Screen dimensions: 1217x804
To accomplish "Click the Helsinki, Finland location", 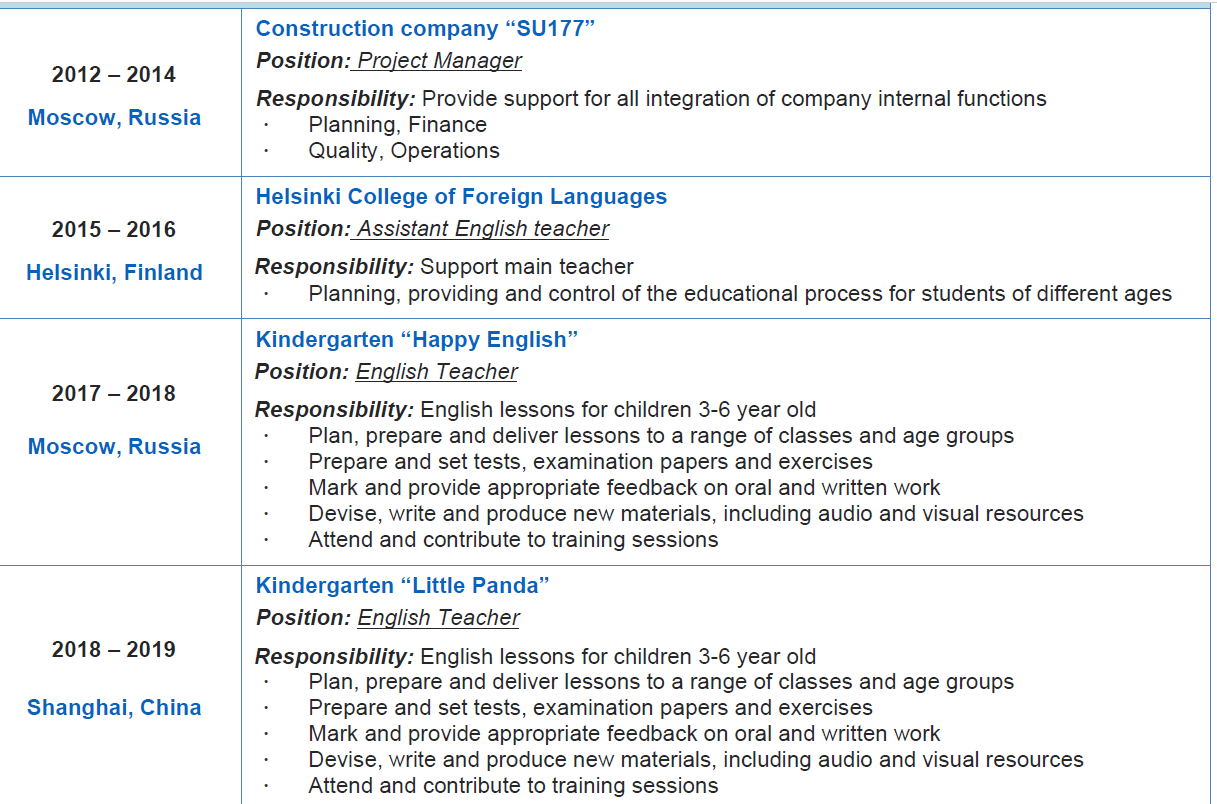I will click(114, 273).
